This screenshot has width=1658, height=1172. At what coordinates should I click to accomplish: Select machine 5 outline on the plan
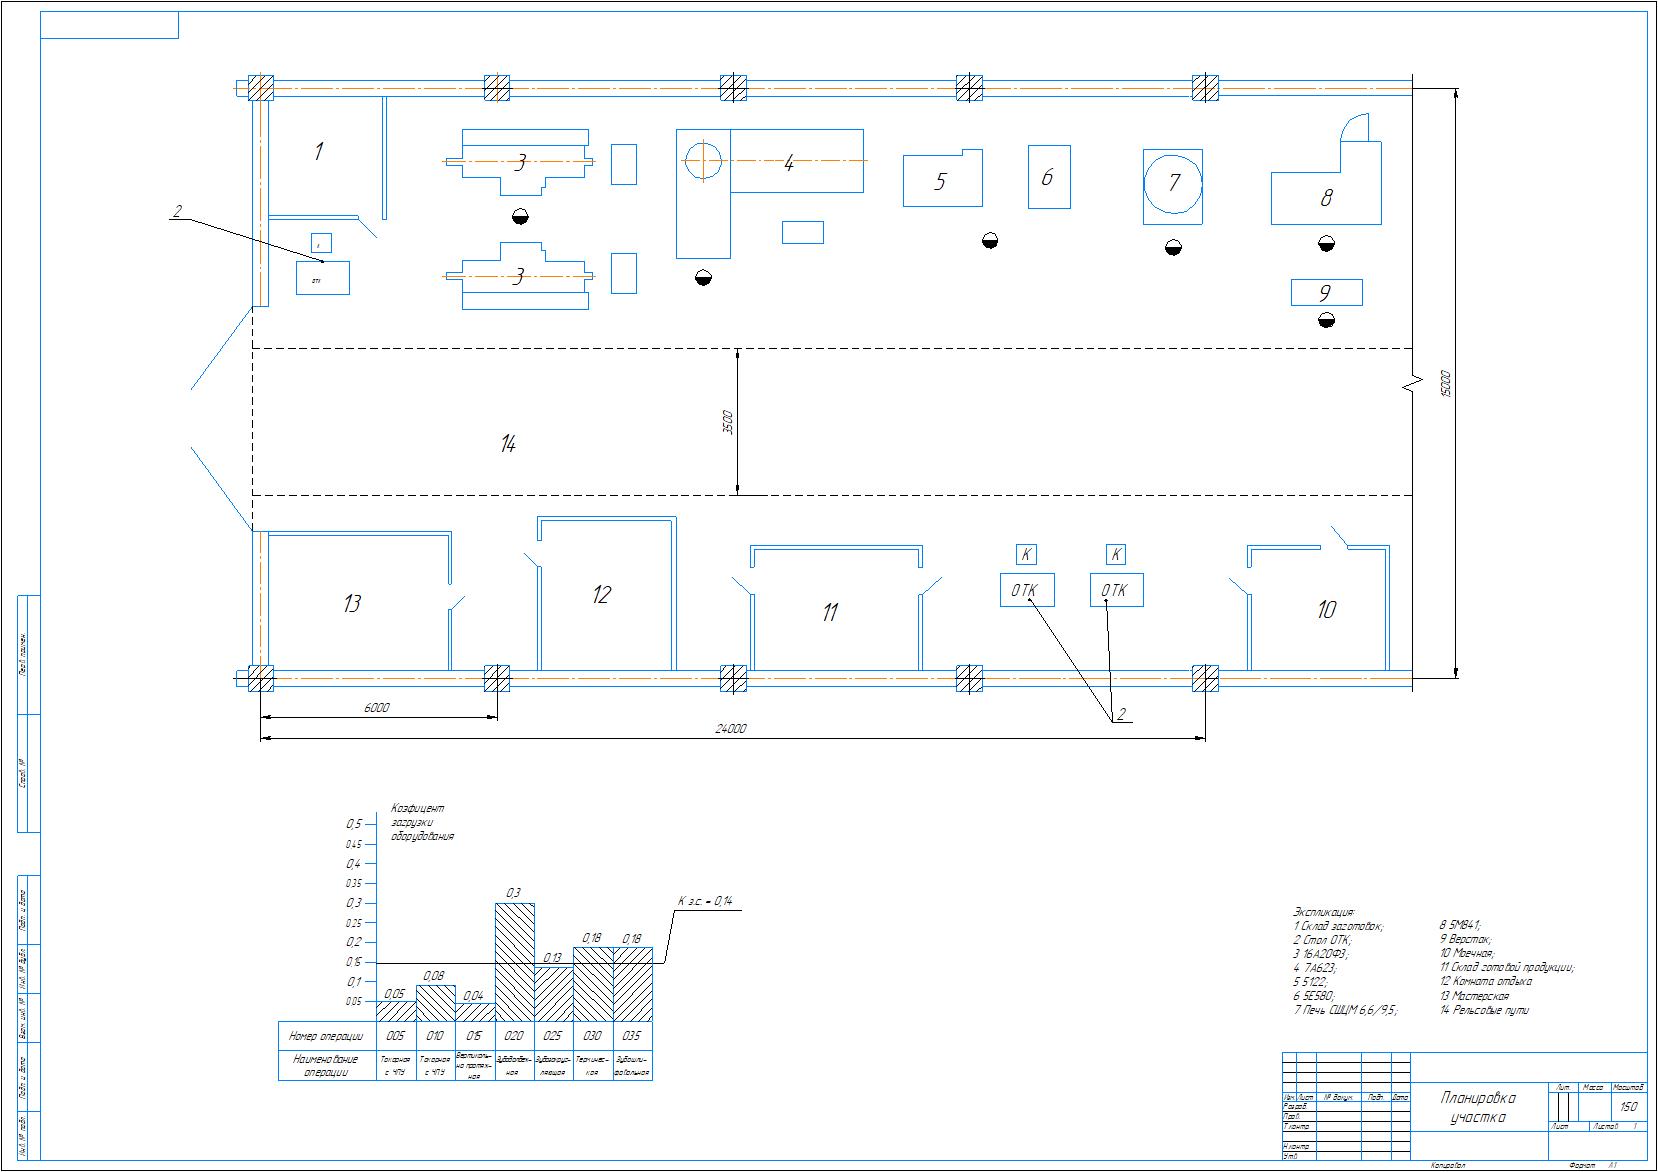[942, 178]
